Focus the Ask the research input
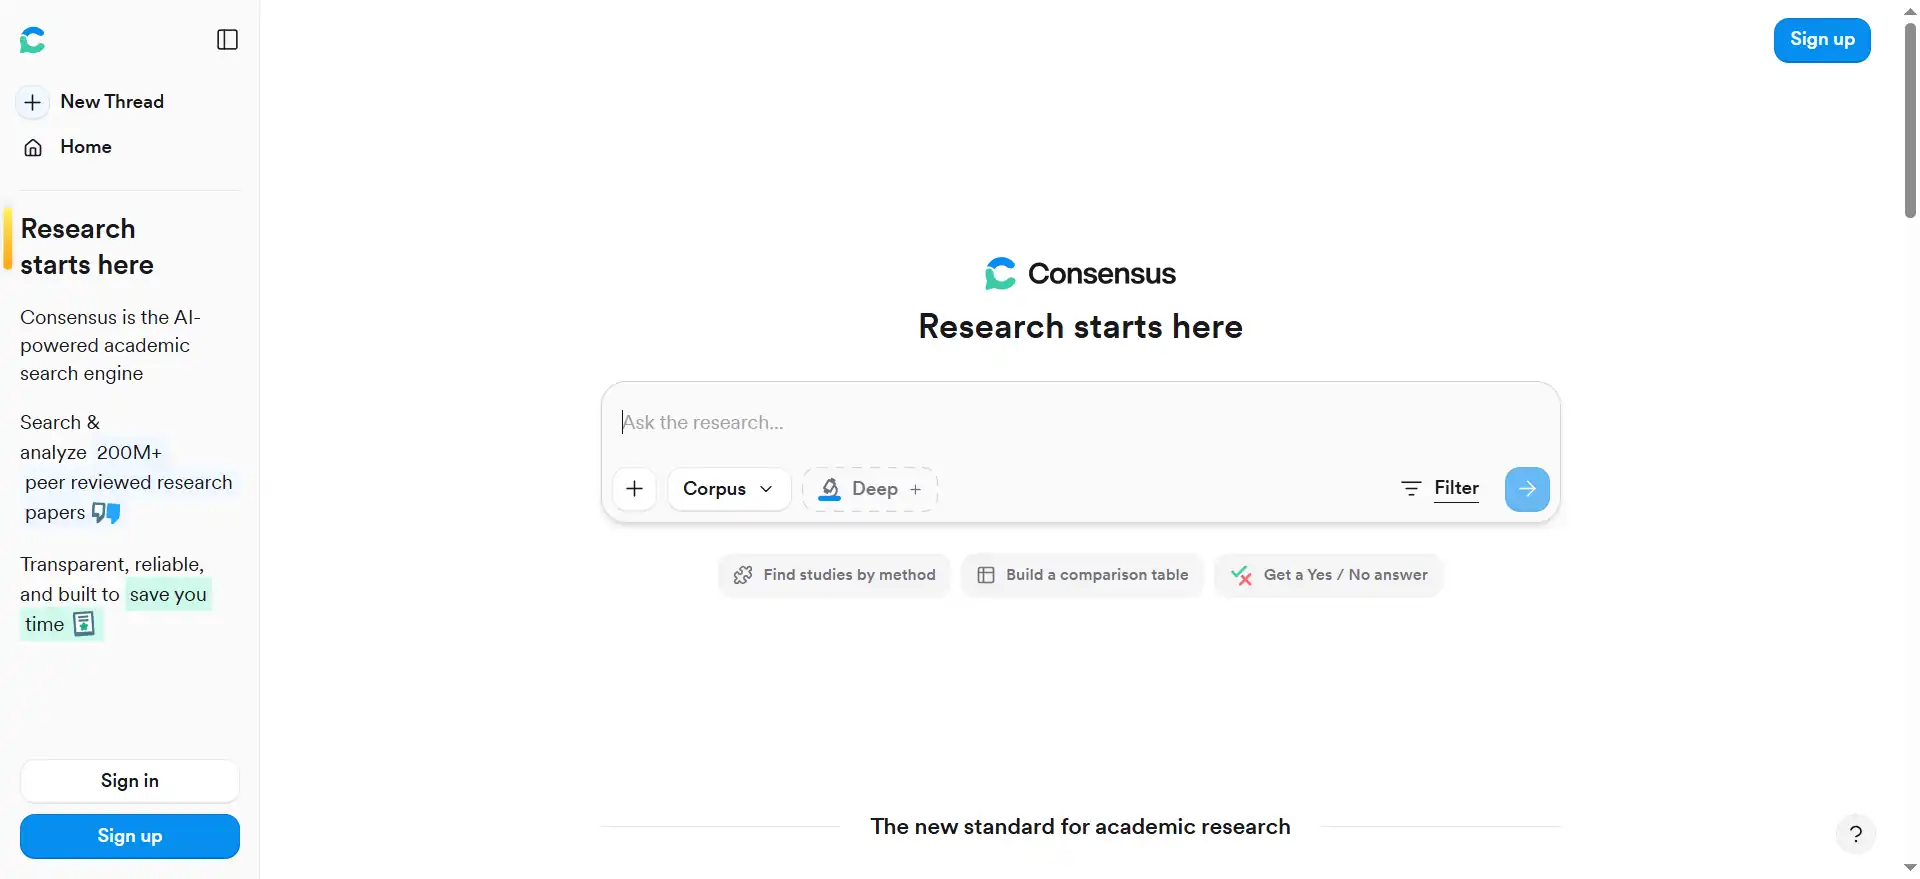Screen dimensions: 1920x879 click(x=1080, y=422)
